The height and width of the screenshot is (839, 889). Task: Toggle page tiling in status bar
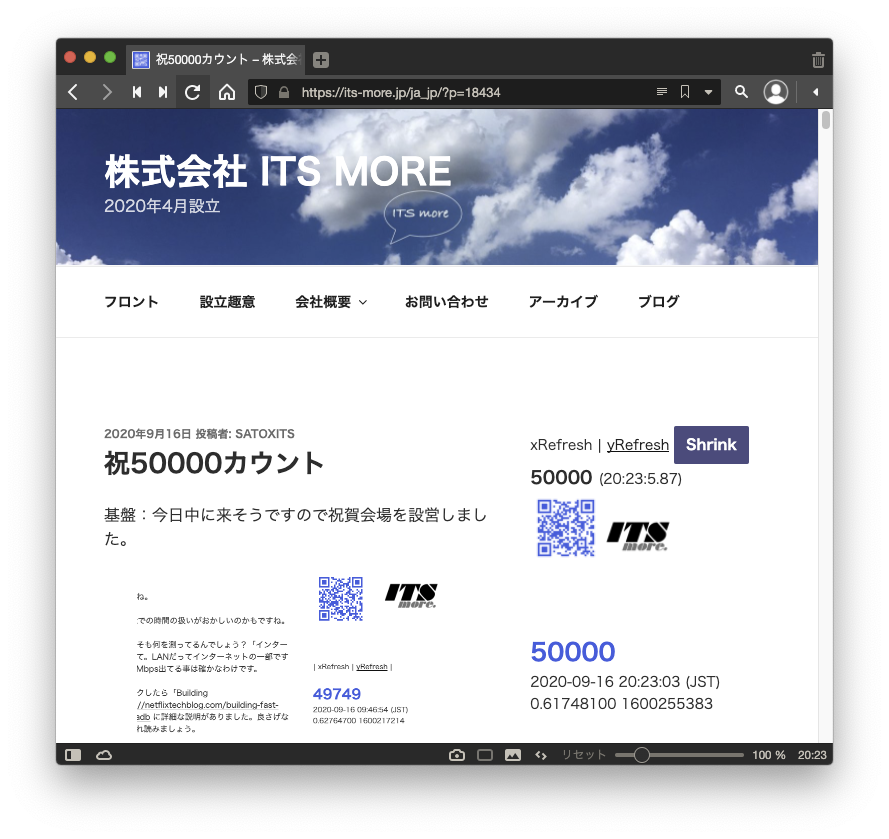pyautogui.click(x=485, y=755)
